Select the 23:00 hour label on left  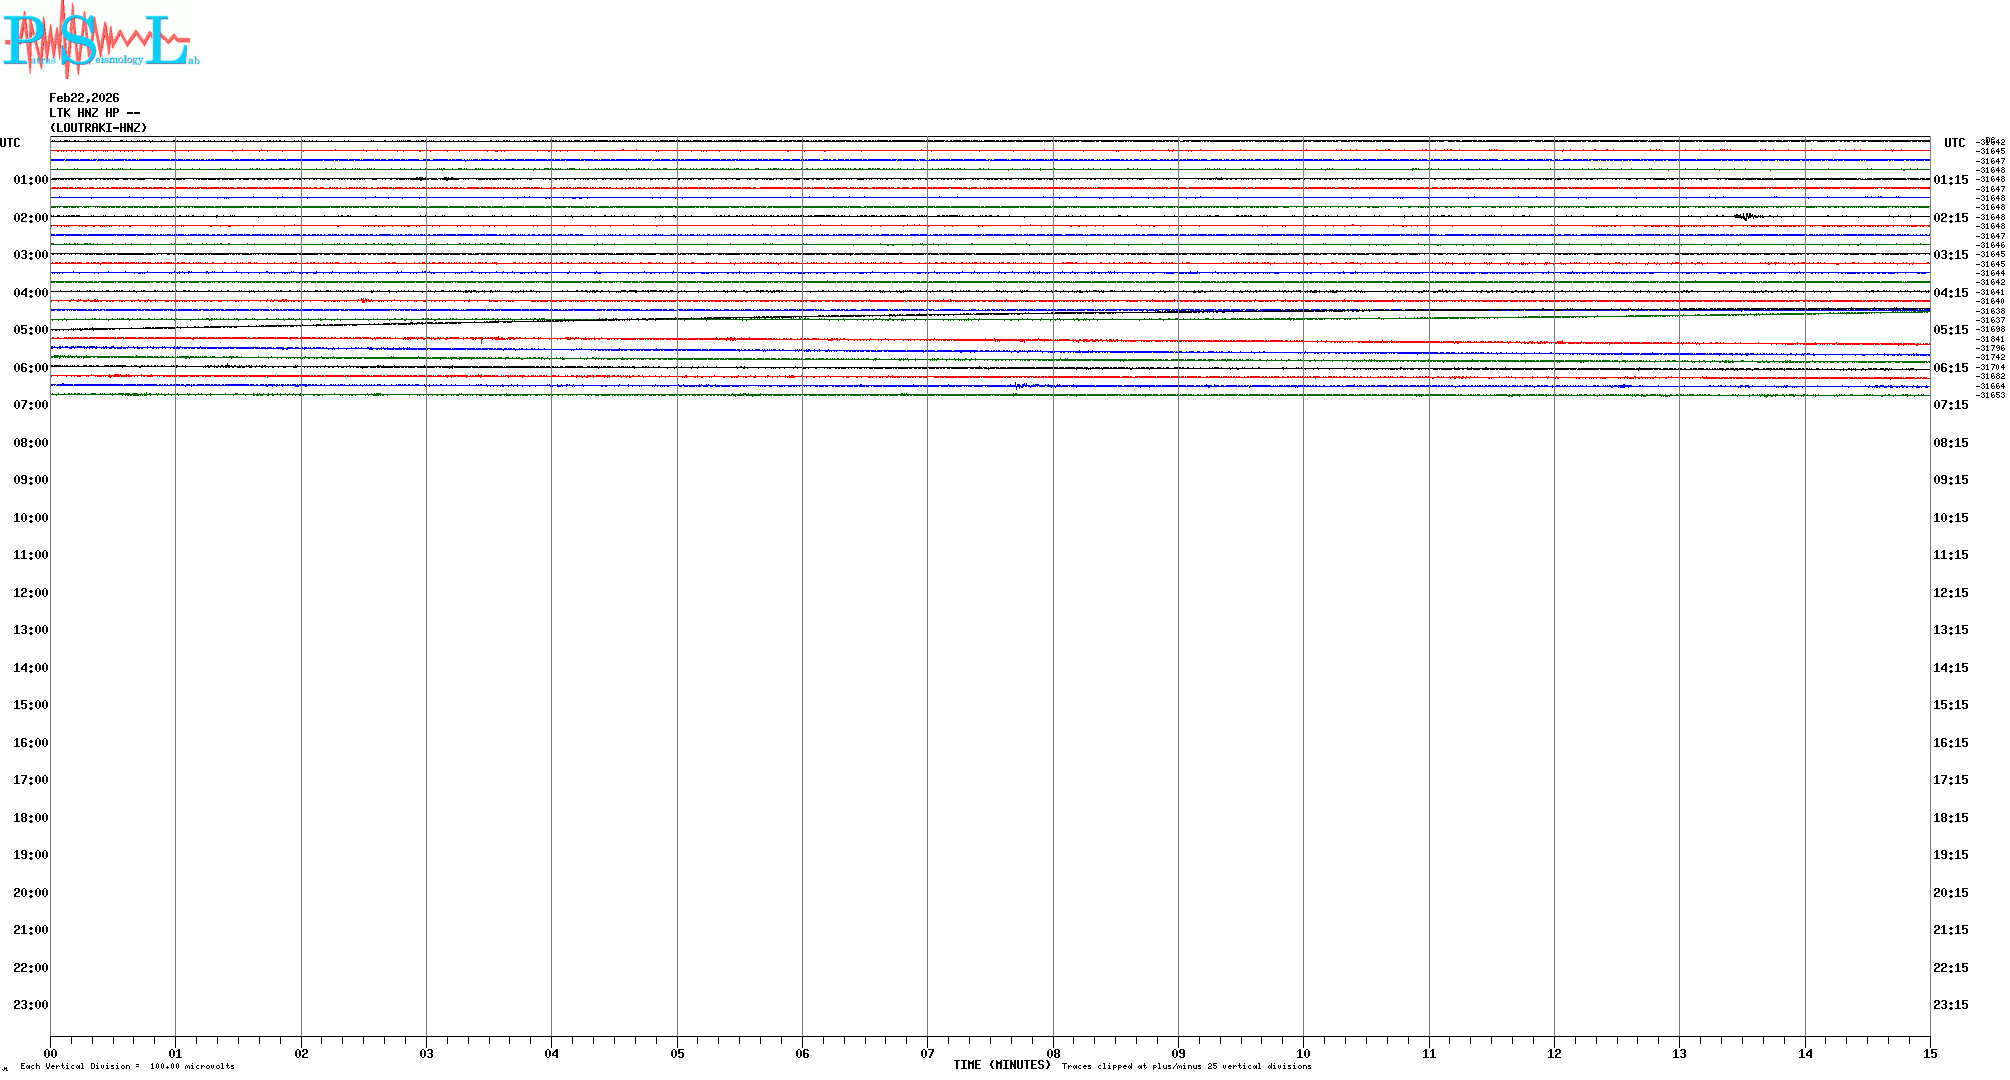[30, 1005]
